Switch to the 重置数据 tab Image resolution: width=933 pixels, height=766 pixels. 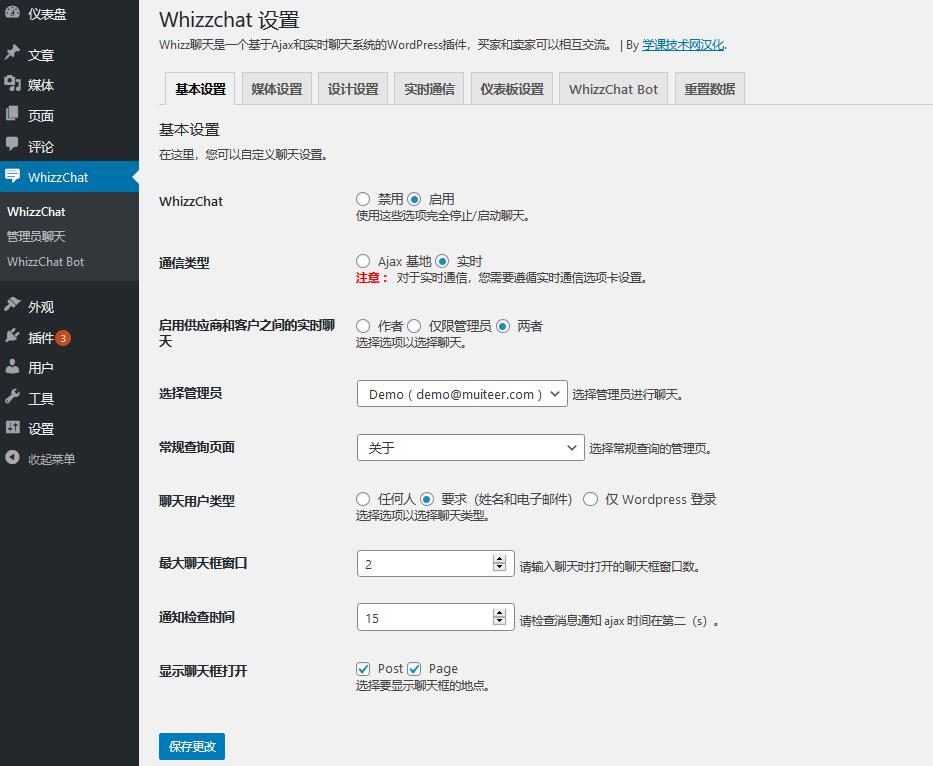[710, 89]
